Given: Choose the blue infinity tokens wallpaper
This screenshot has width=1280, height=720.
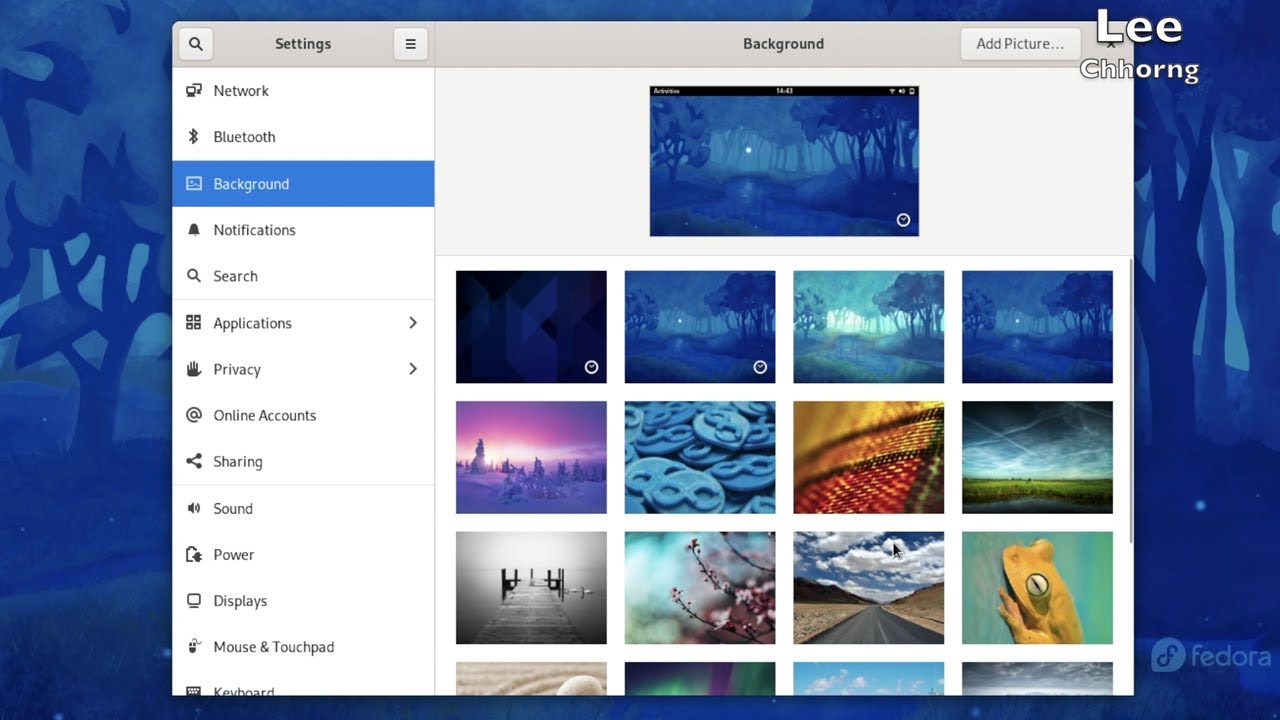Looking at the screenshot, I should 700,457.
